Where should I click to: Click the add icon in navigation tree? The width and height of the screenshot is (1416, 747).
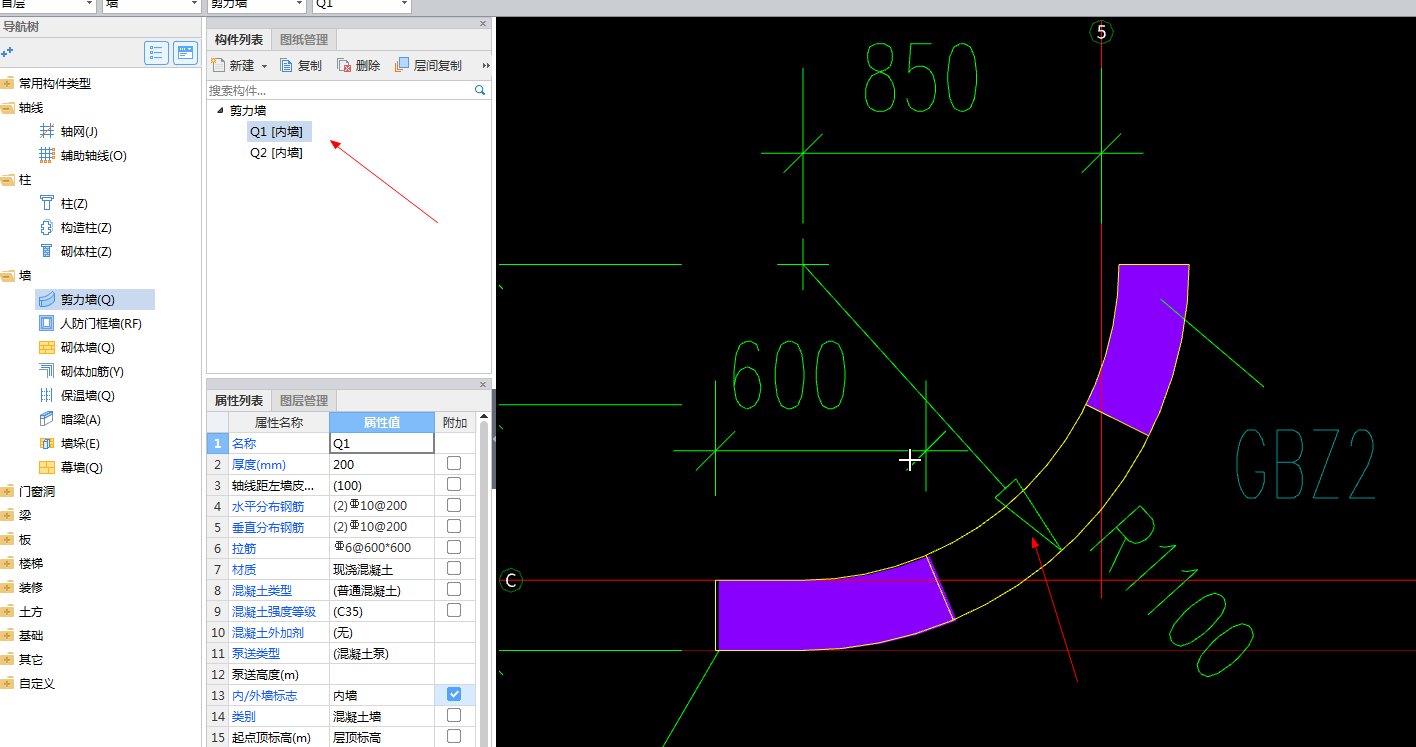pyautogui.click(x=7, y=52)
